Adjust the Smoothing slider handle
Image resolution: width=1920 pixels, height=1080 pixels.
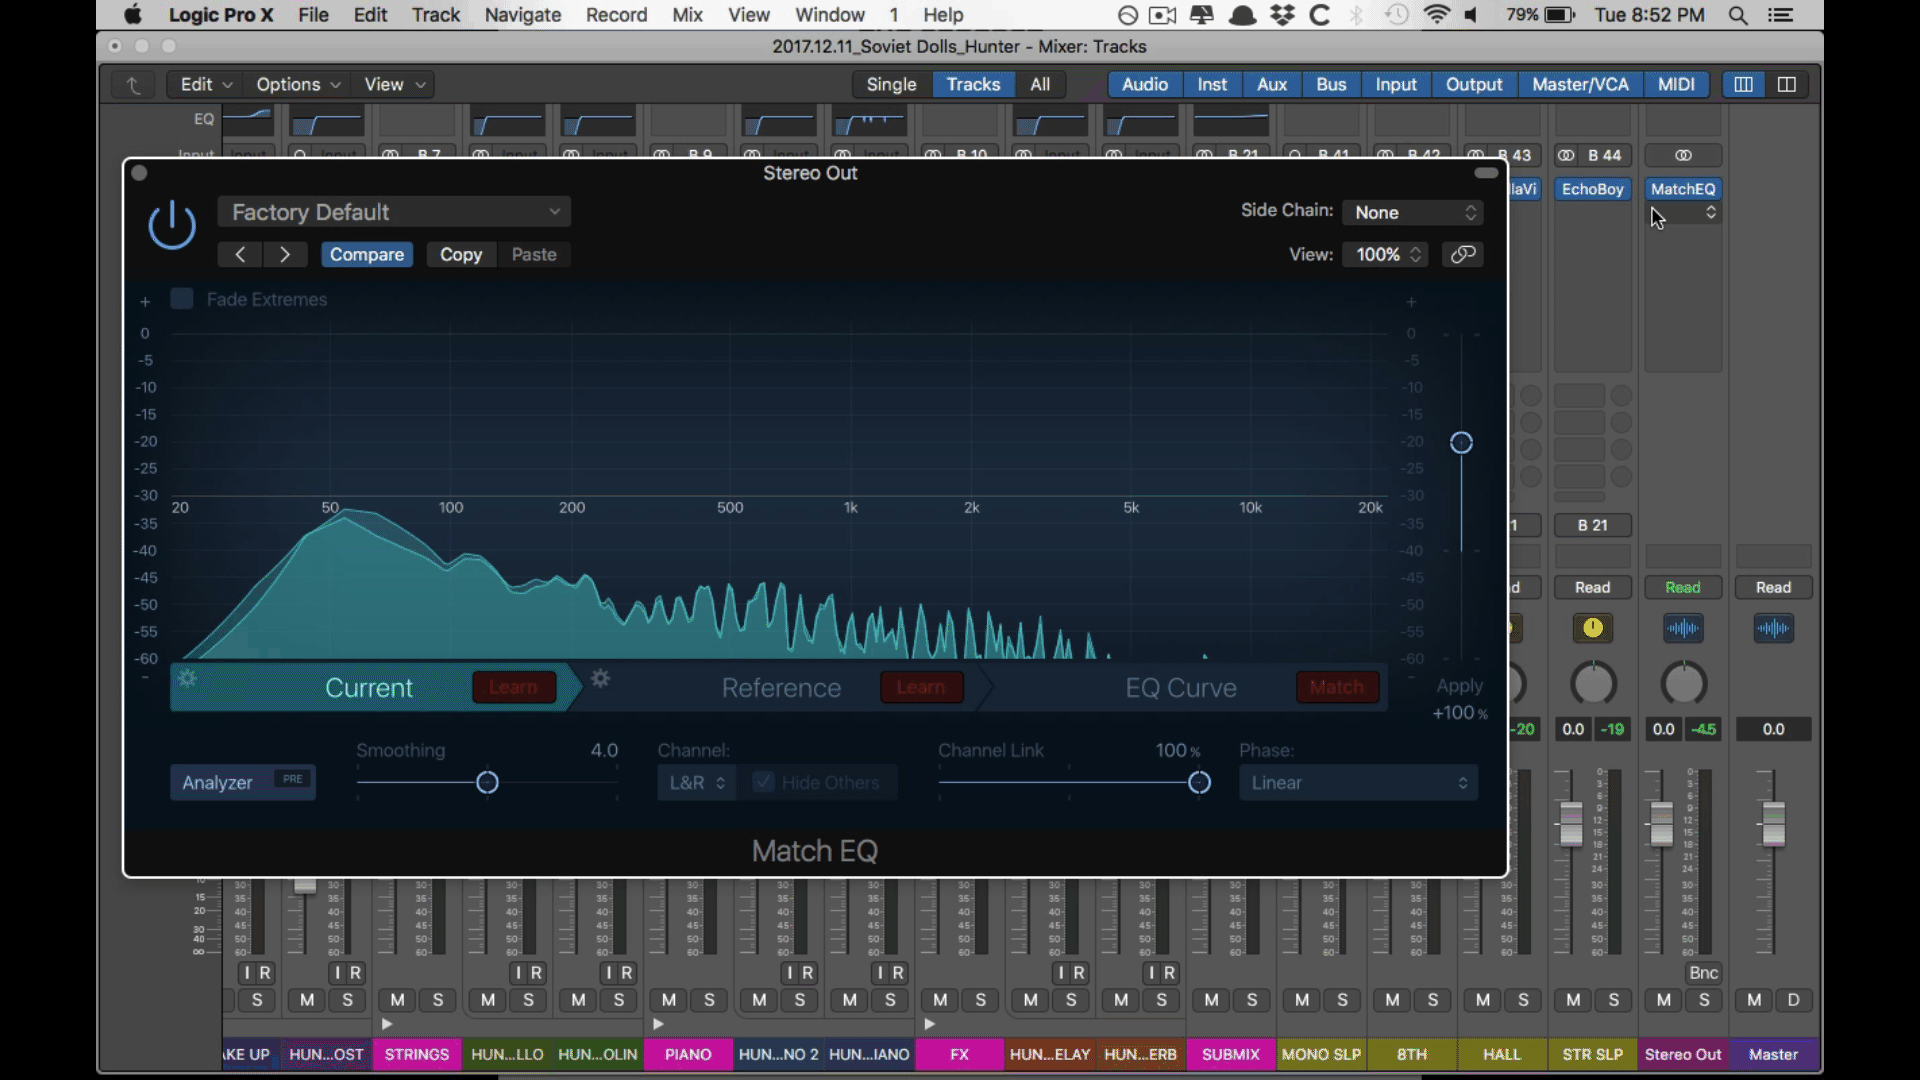point(487,782)
